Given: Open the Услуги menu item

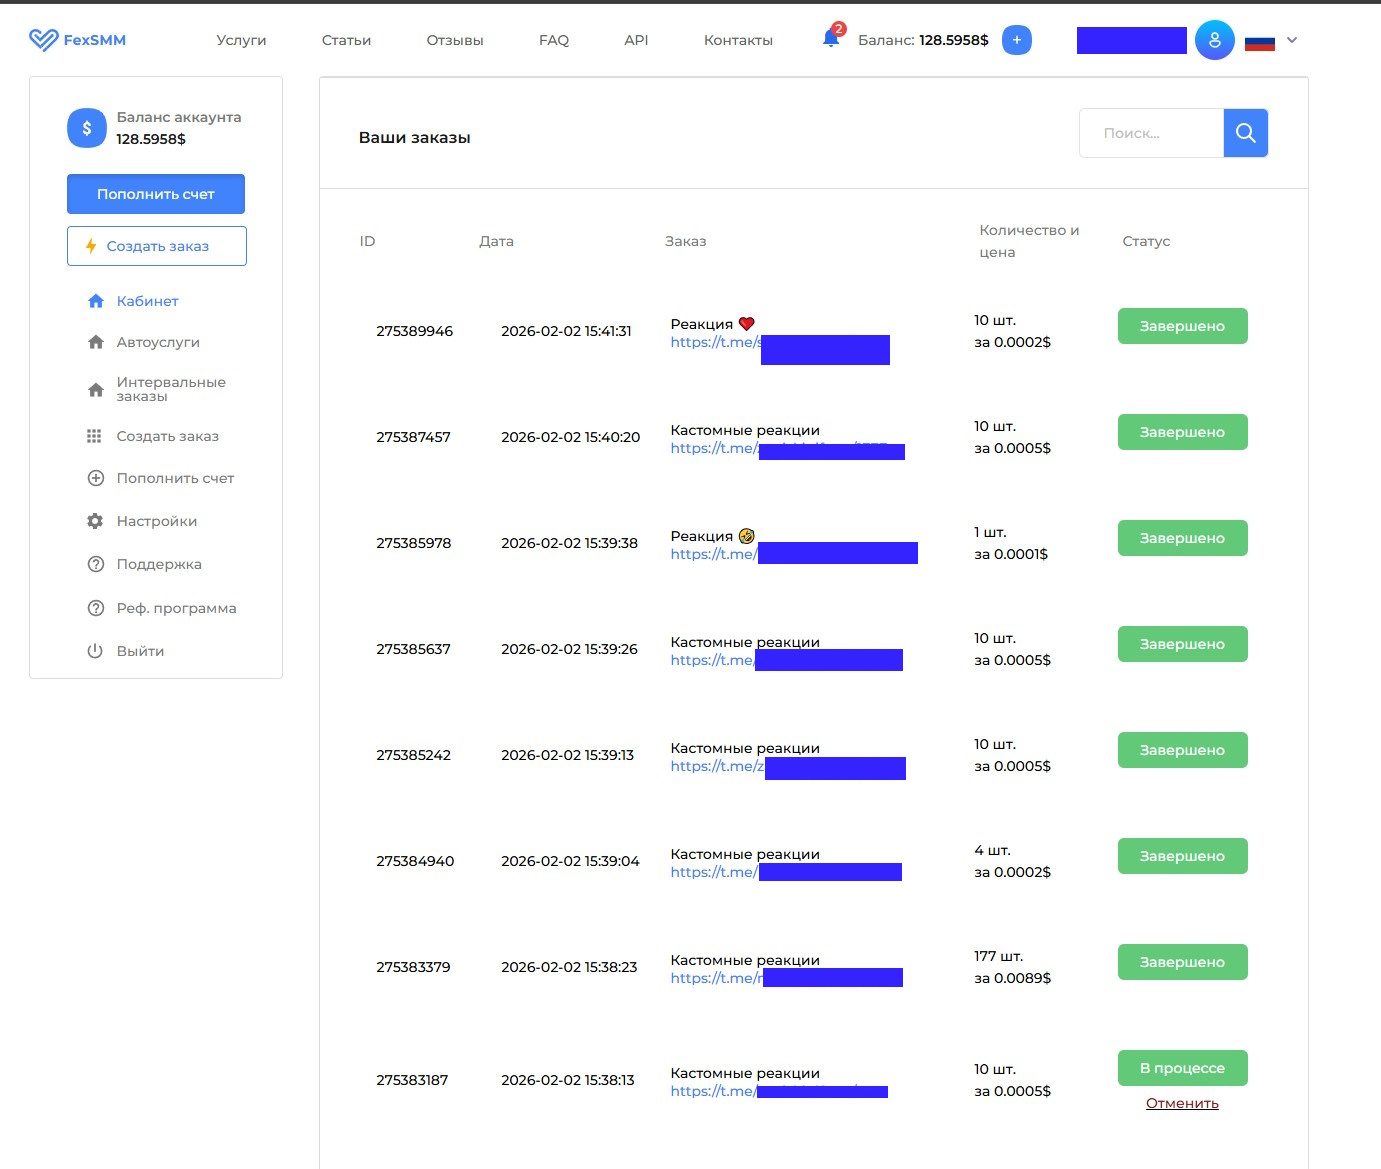Looking at the screenshot, I should coord(241,40).
